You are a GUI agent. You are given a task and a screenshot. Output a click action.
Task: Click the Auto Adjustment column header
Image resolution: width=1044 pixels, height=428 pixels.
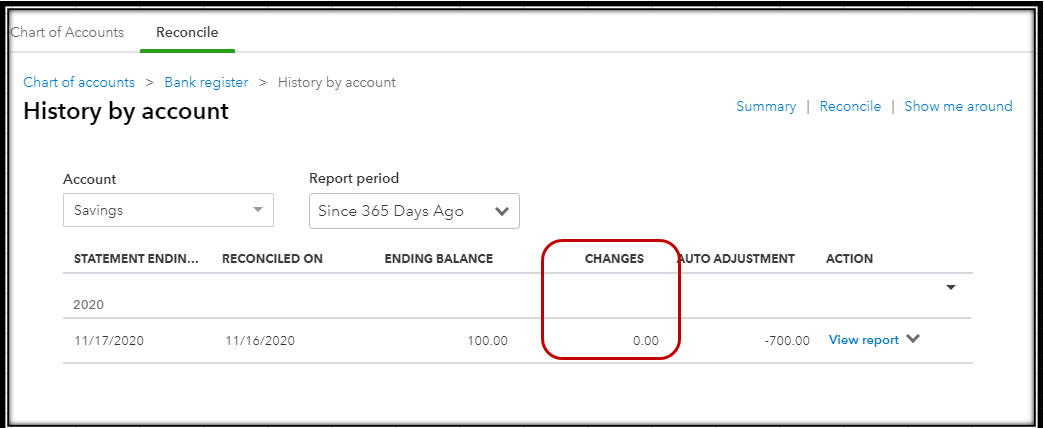736,259
